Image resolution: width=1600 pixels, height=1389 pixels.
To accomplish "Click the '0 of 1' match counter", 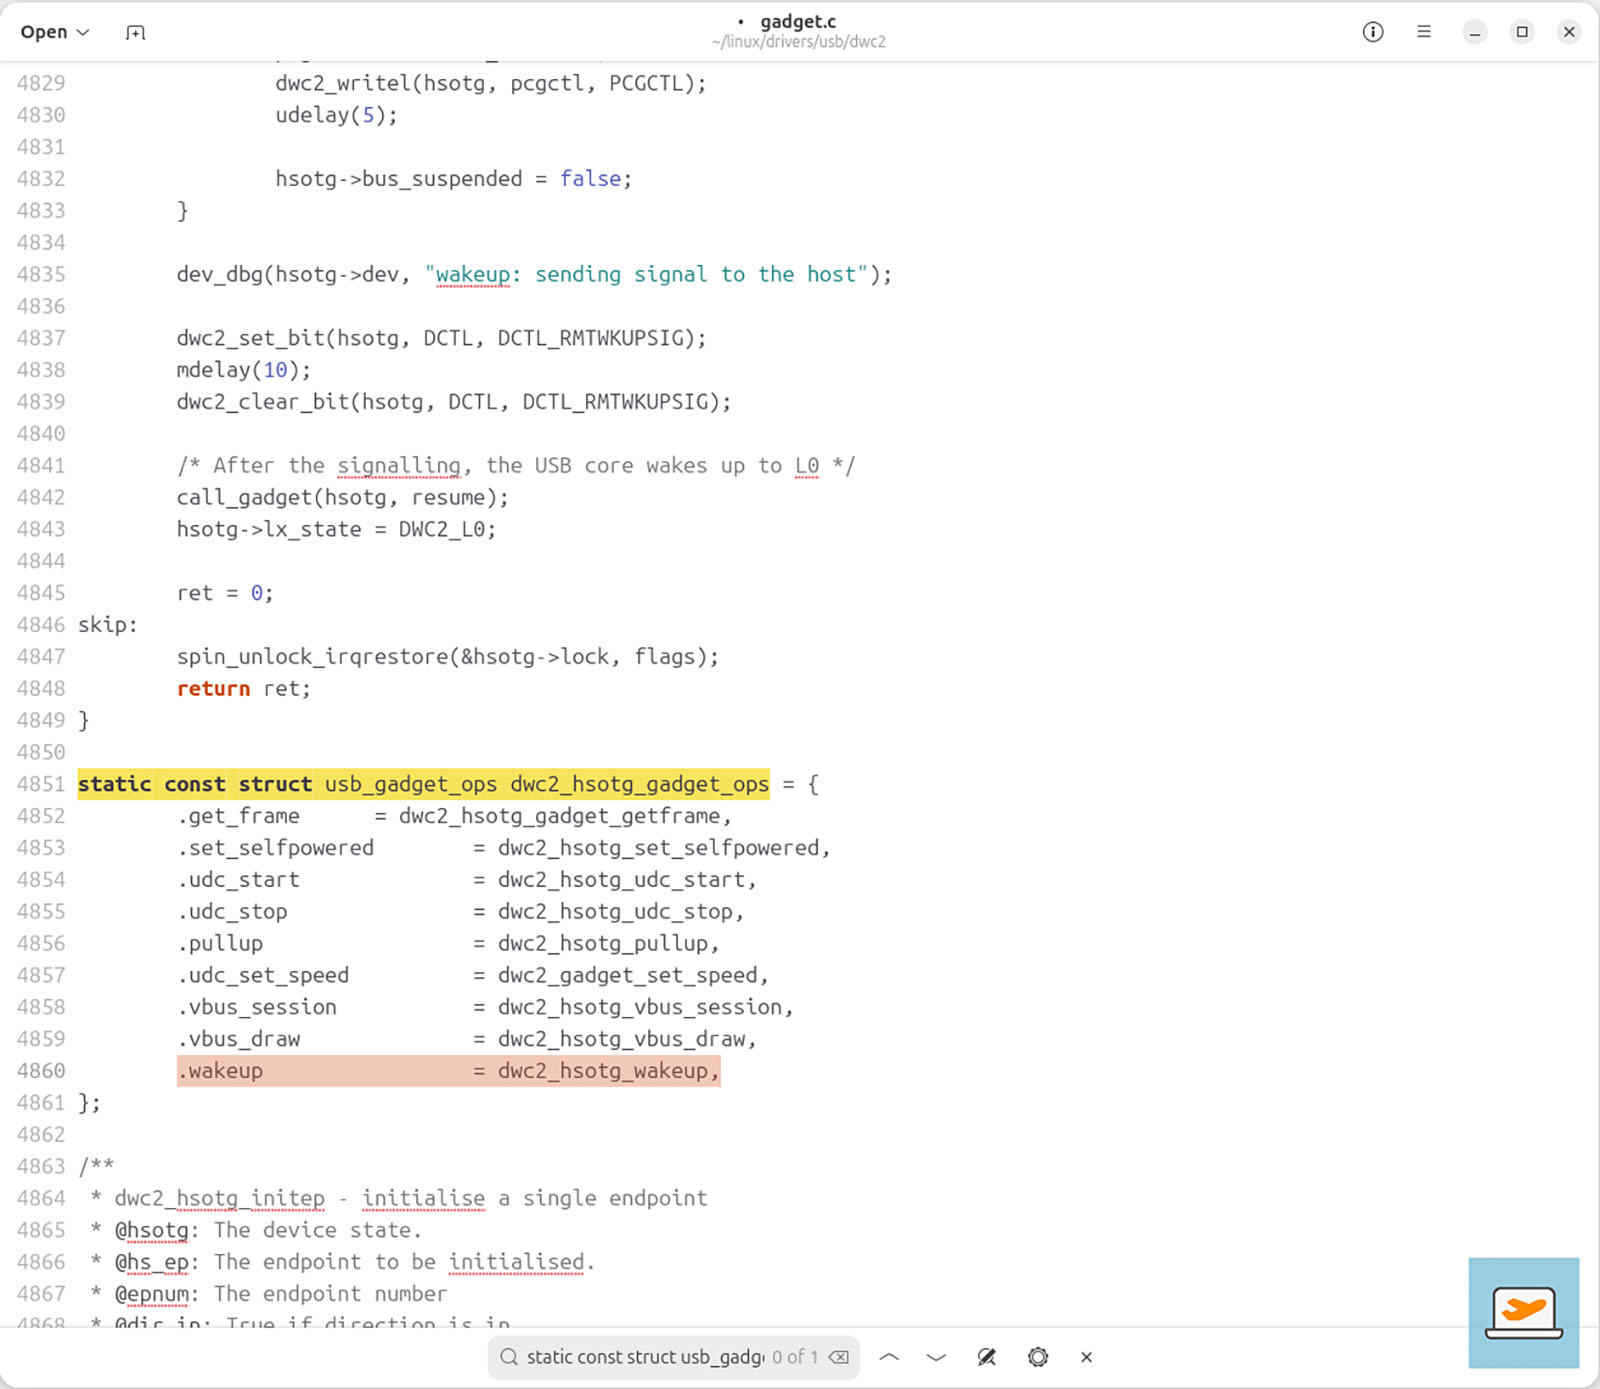I will [795, 1357].
